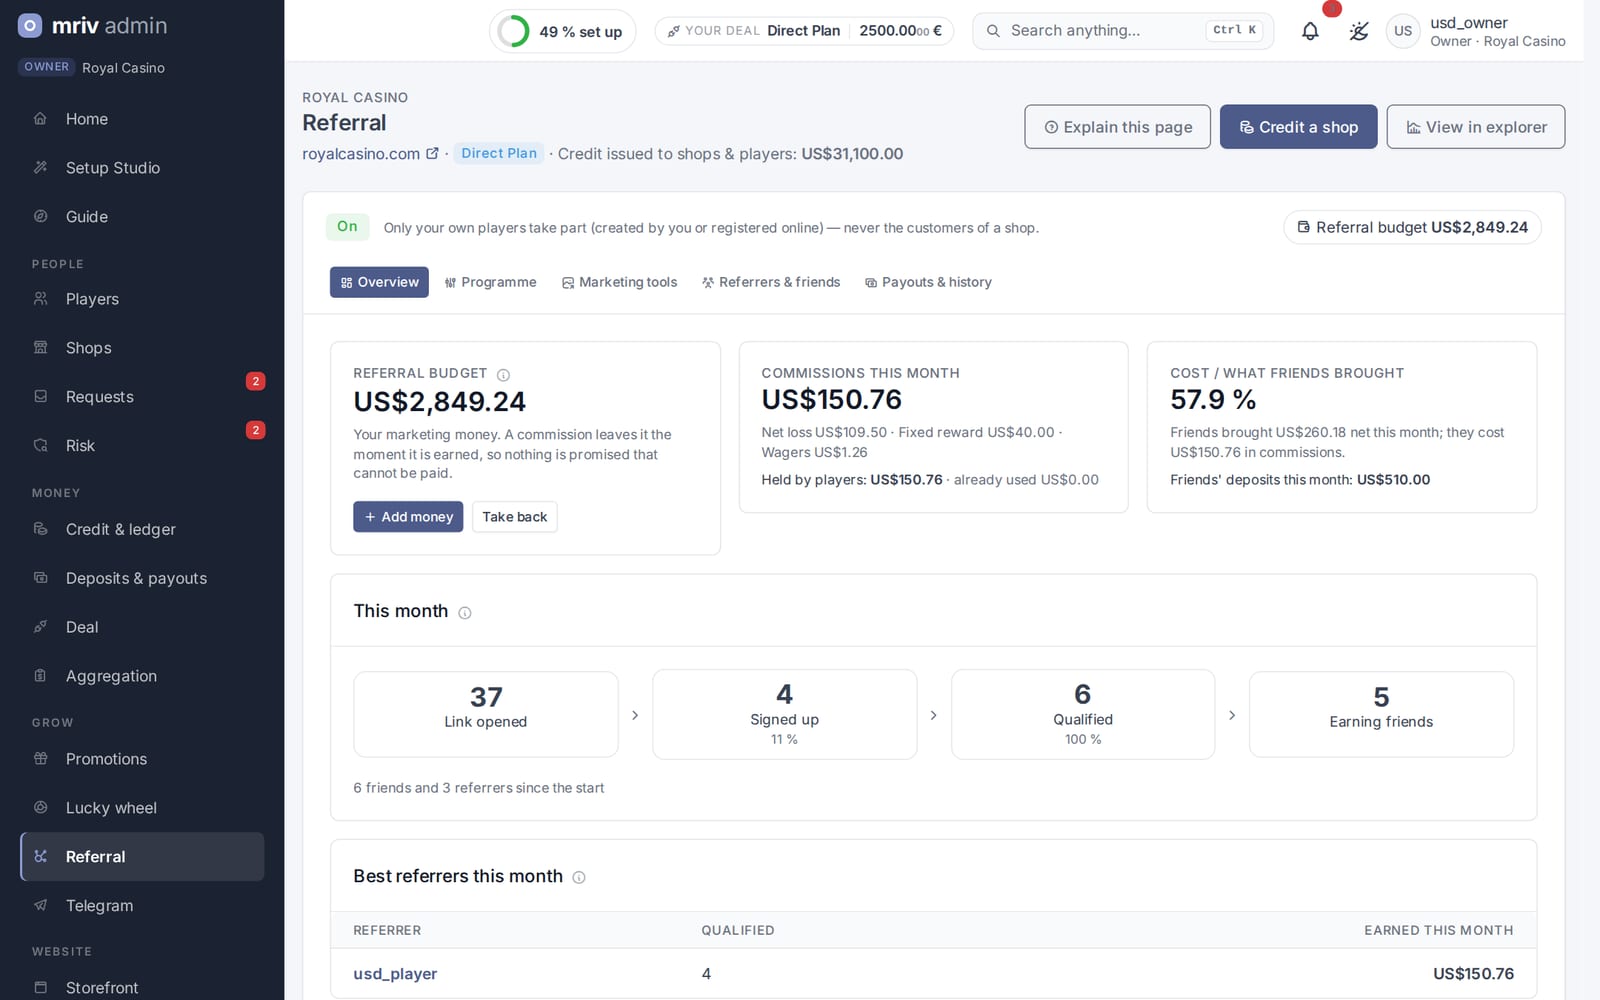Click the usd_owner account name
This screenshot has height=1000, width=1600.
tap(1469, 23)
